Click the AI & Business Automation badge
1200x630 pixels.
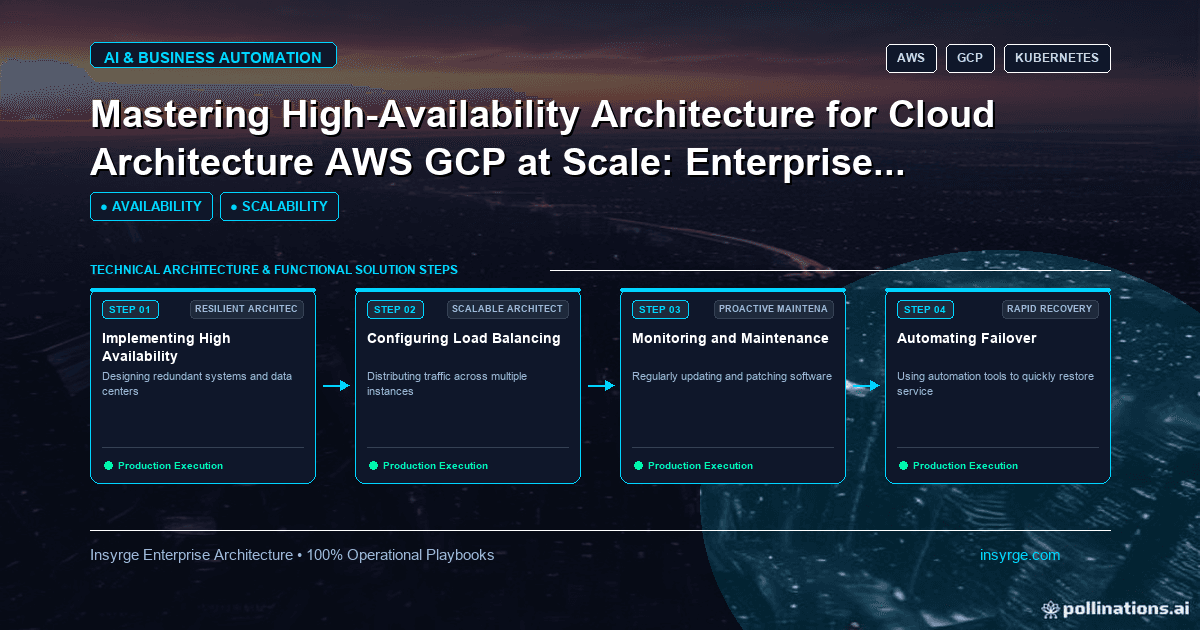(213, 57)
